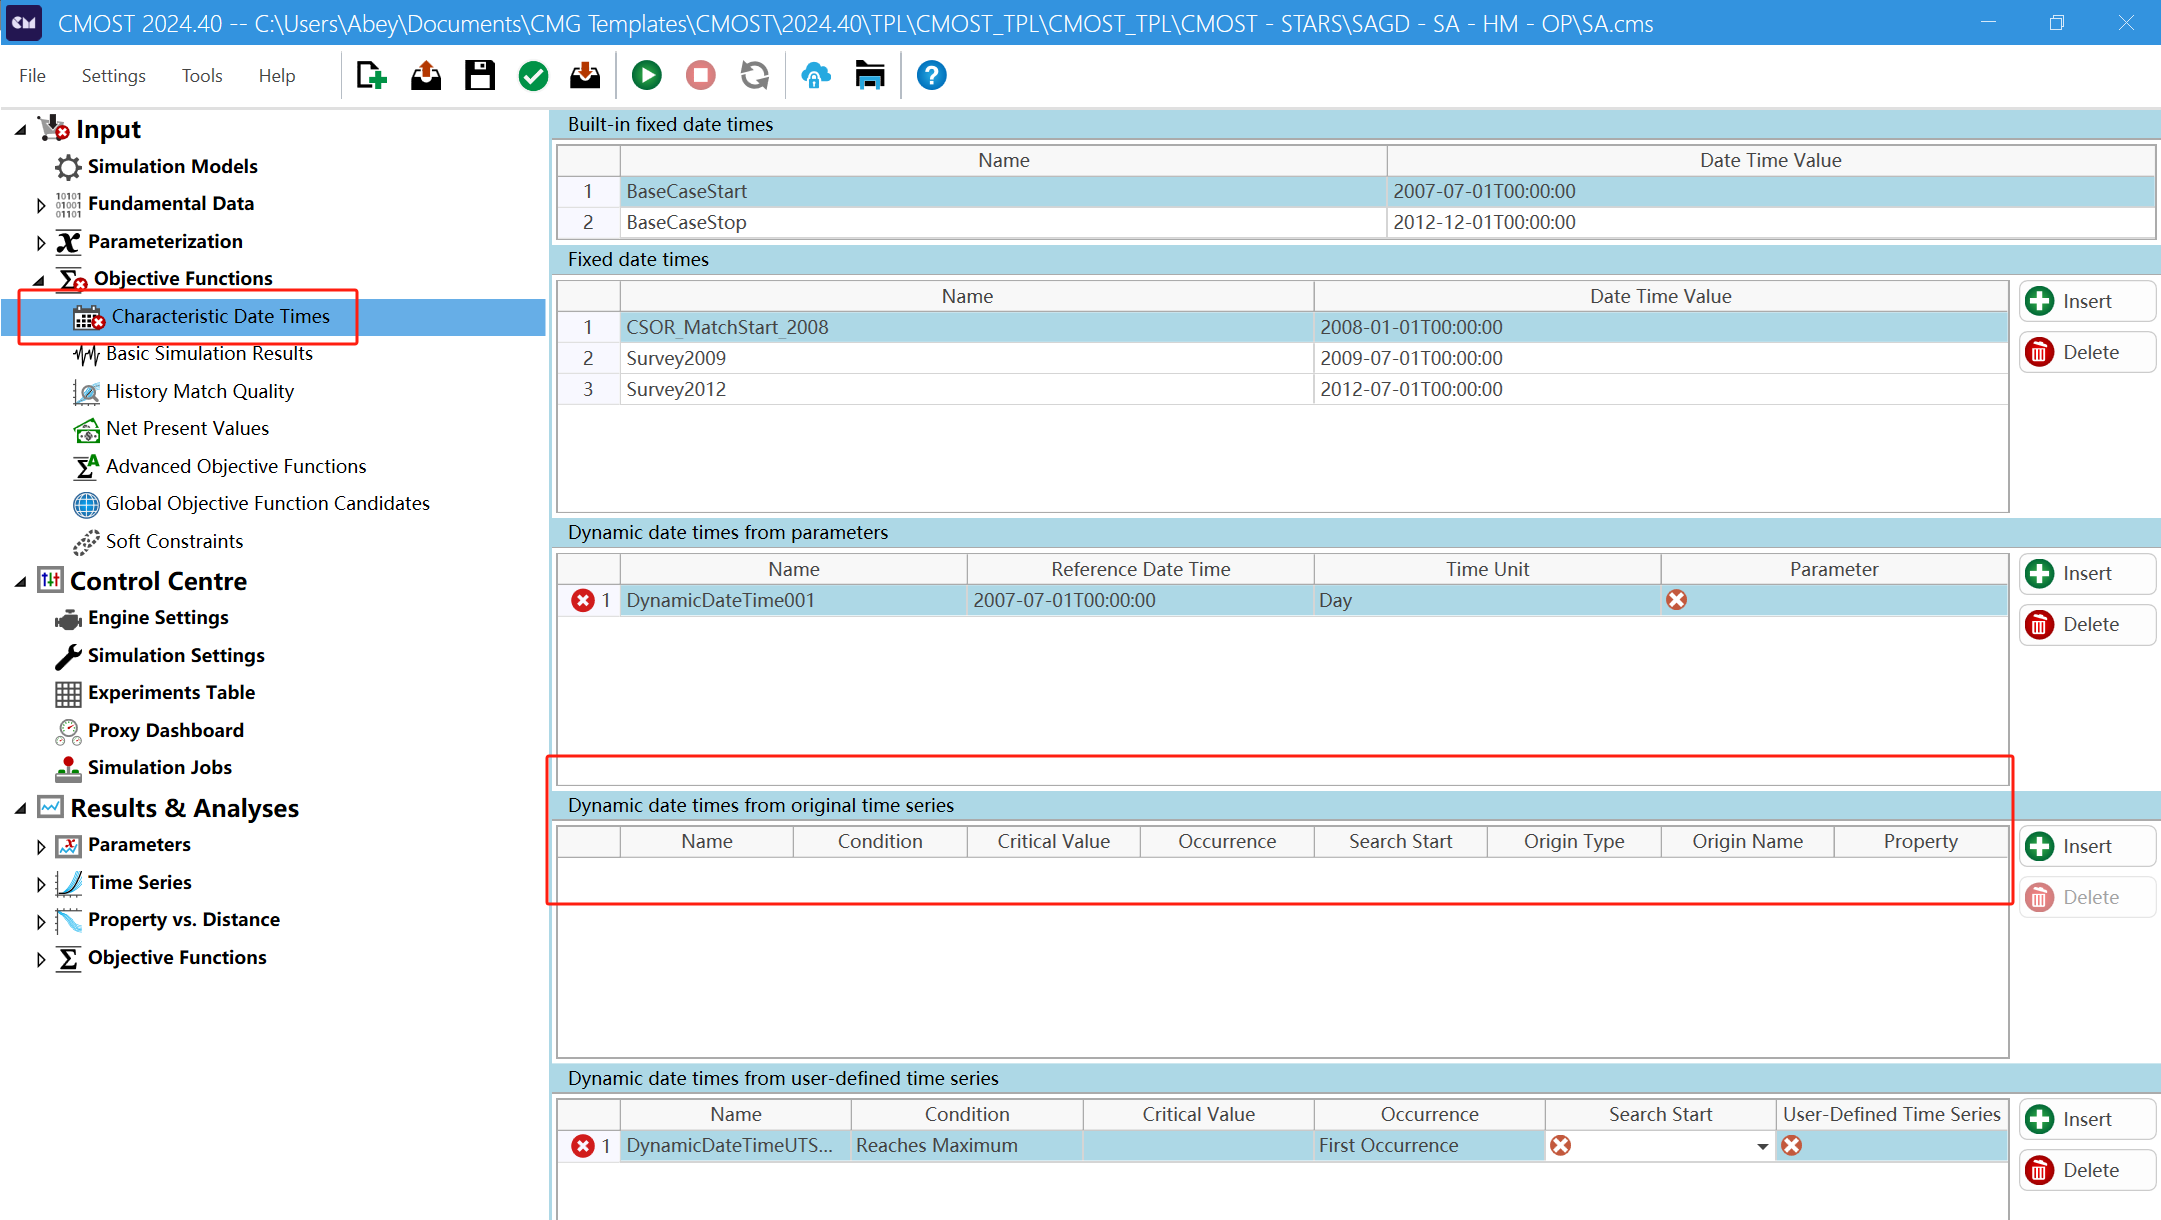The image size is (2161, 1220).
Task: Click the empty Critical Value cell of DynamicDateTimeUTS
Action: click(1197, 1146)
